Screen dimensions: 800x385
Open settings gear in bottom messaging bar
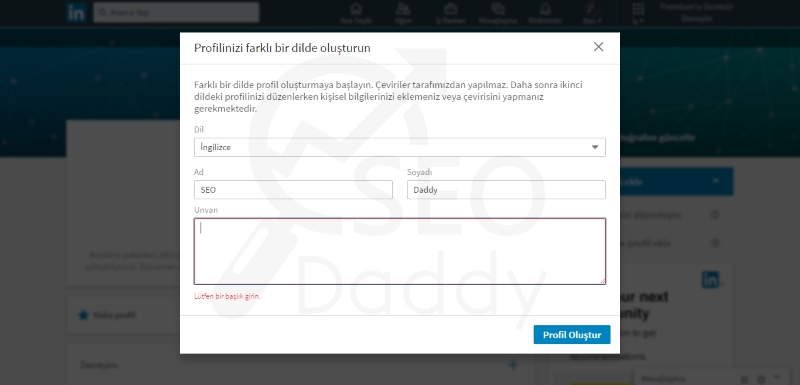[x=761, y=379]
